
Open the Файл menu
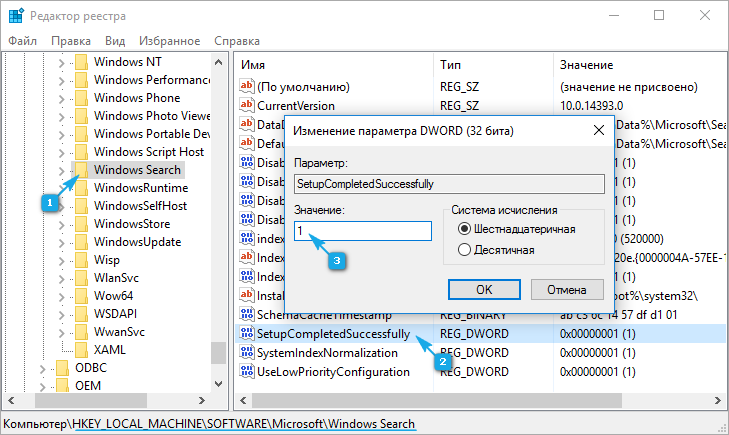22,41
